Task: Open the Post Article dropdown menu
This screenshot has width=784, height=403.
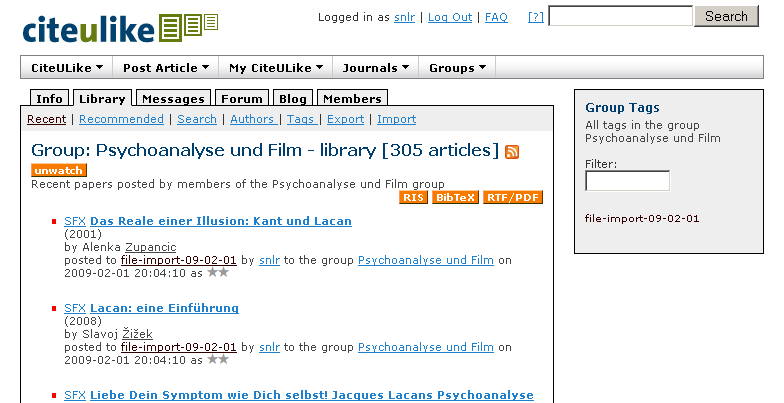Action: [166, 68]
